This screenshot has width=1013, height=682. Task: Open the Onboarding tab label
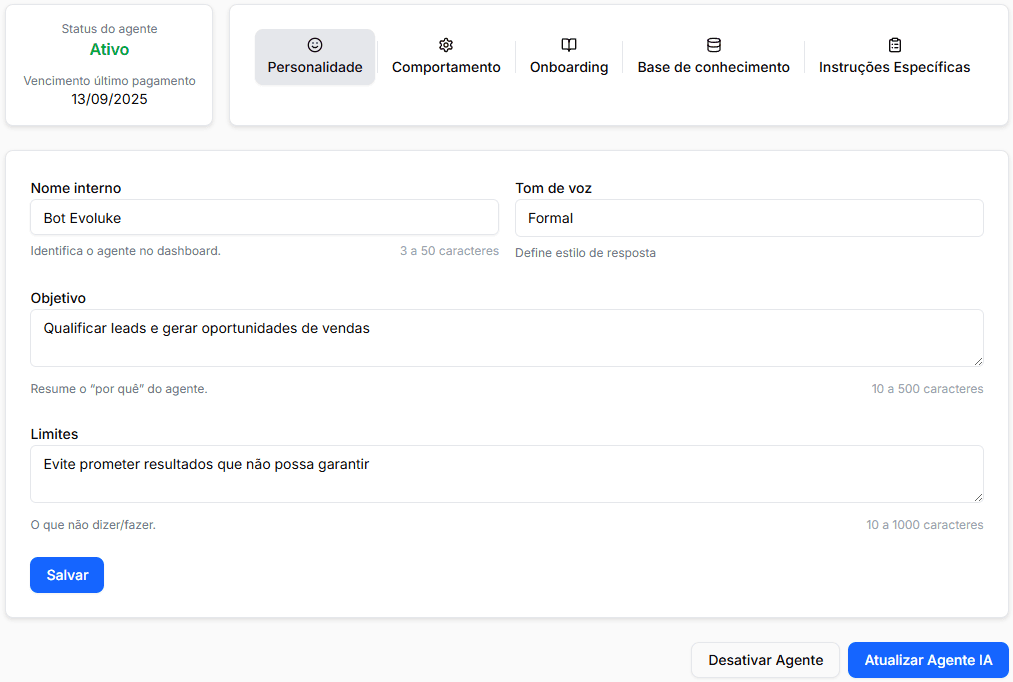tap(569, 68)
